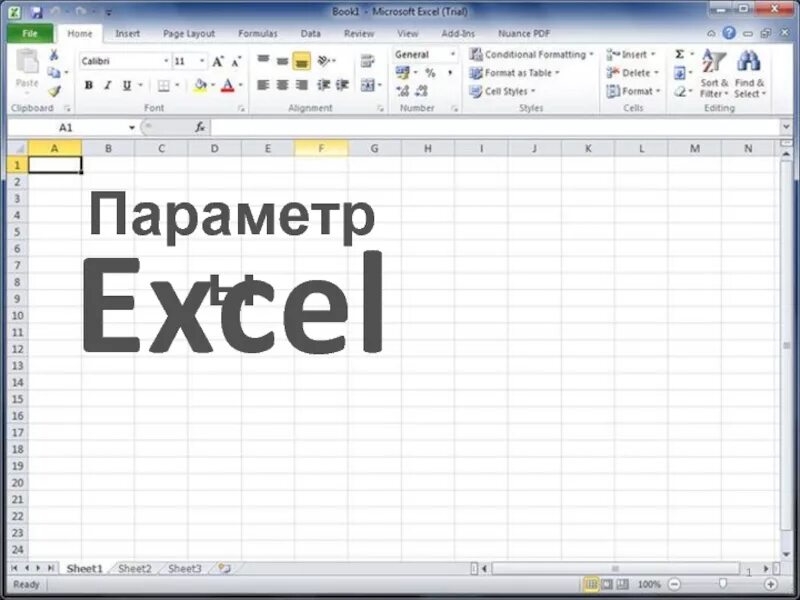
Task: Click the Font Color A icon
Action: point(228,85)
